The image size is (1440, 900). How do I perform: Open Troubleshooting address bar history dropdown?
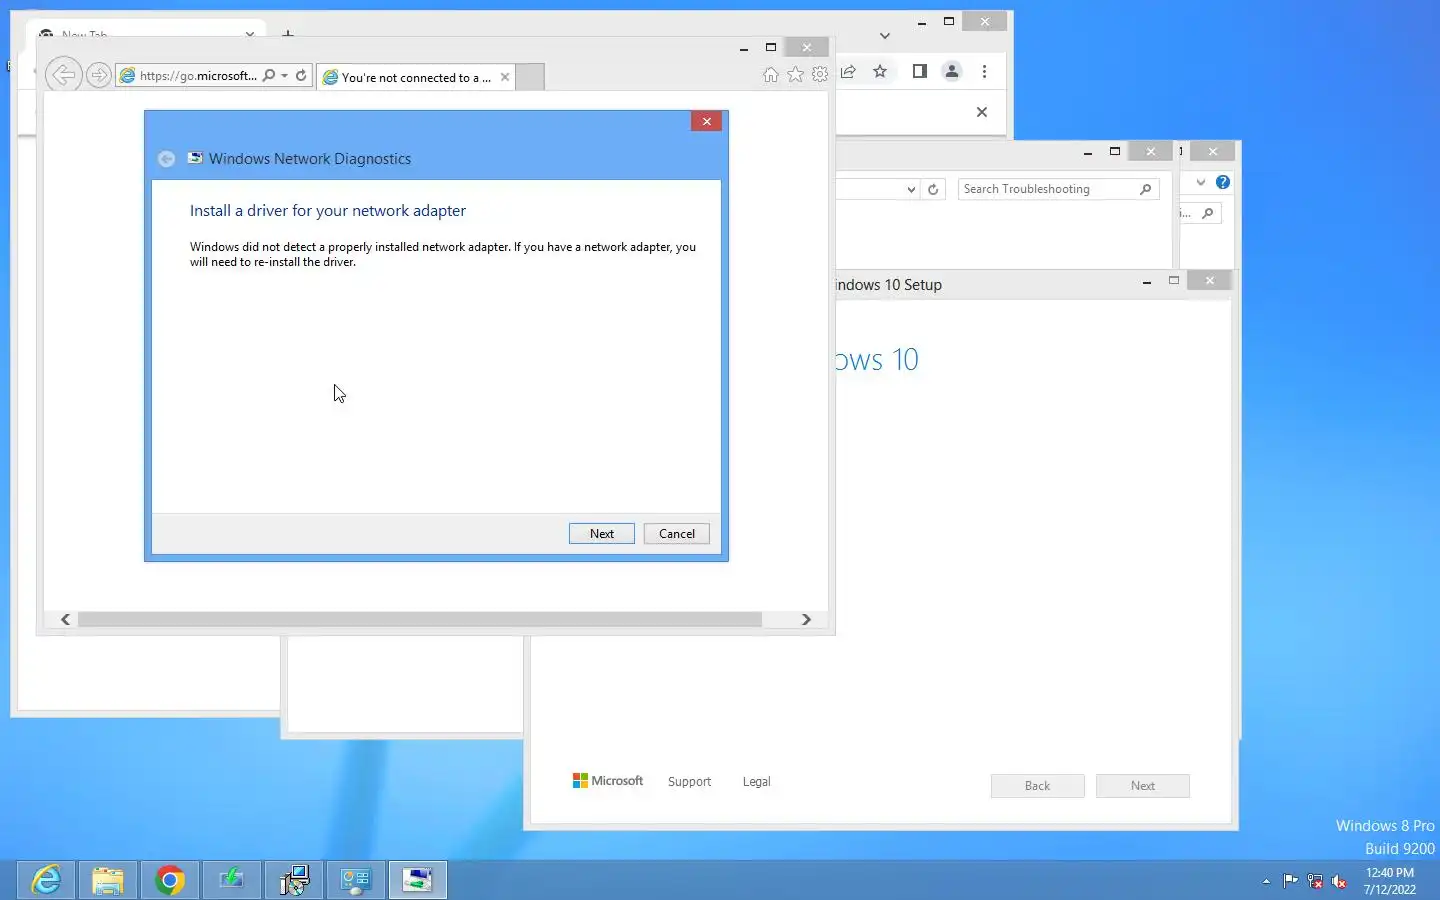[911, 189]
